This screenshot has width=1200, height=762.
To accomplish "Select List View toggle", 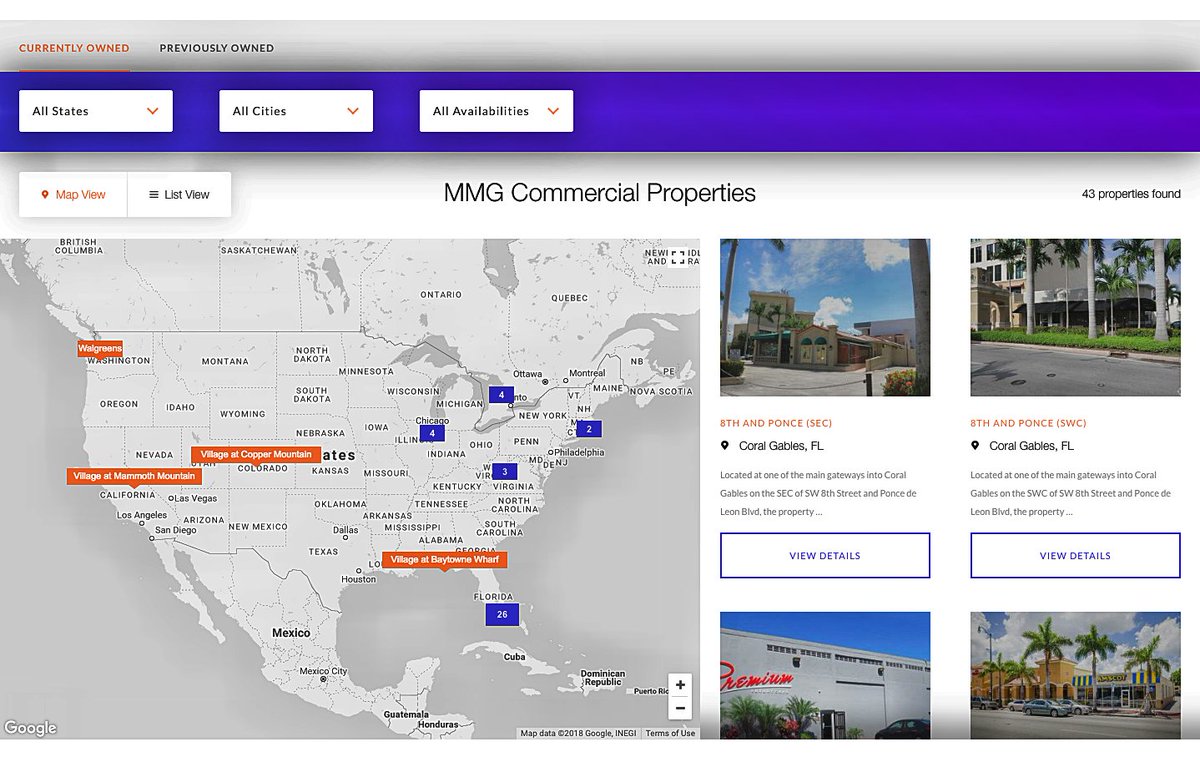I will 179,195.
